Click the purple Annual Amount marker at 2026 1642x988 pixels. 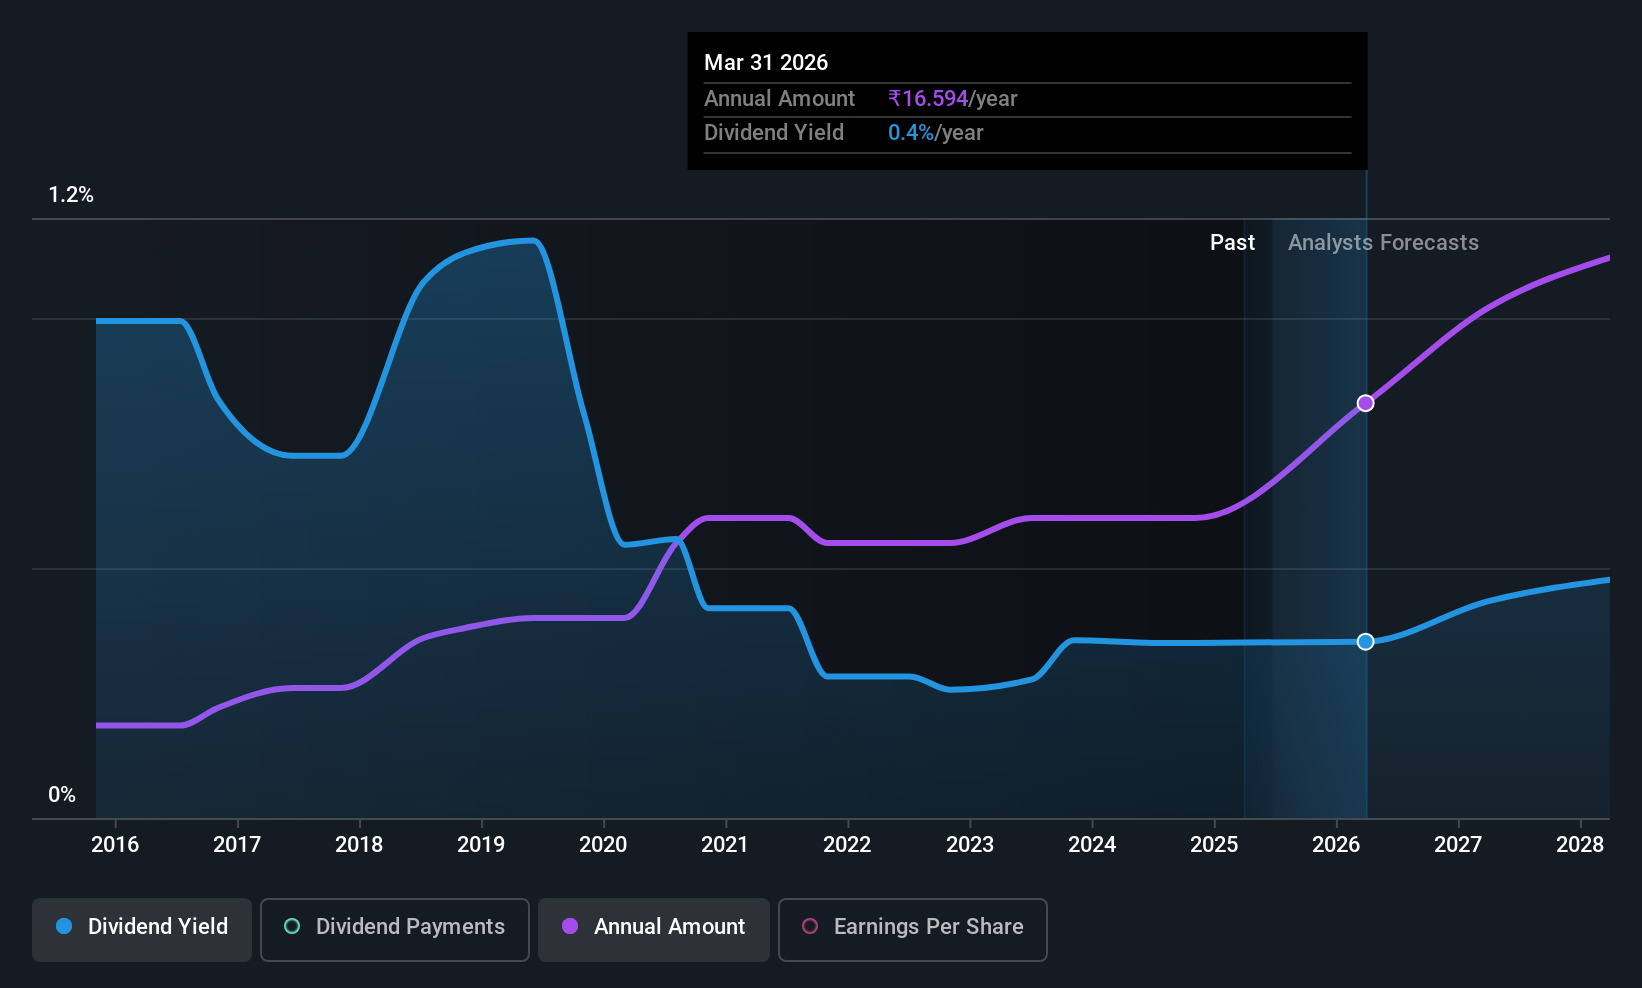tap(1365, 403)
